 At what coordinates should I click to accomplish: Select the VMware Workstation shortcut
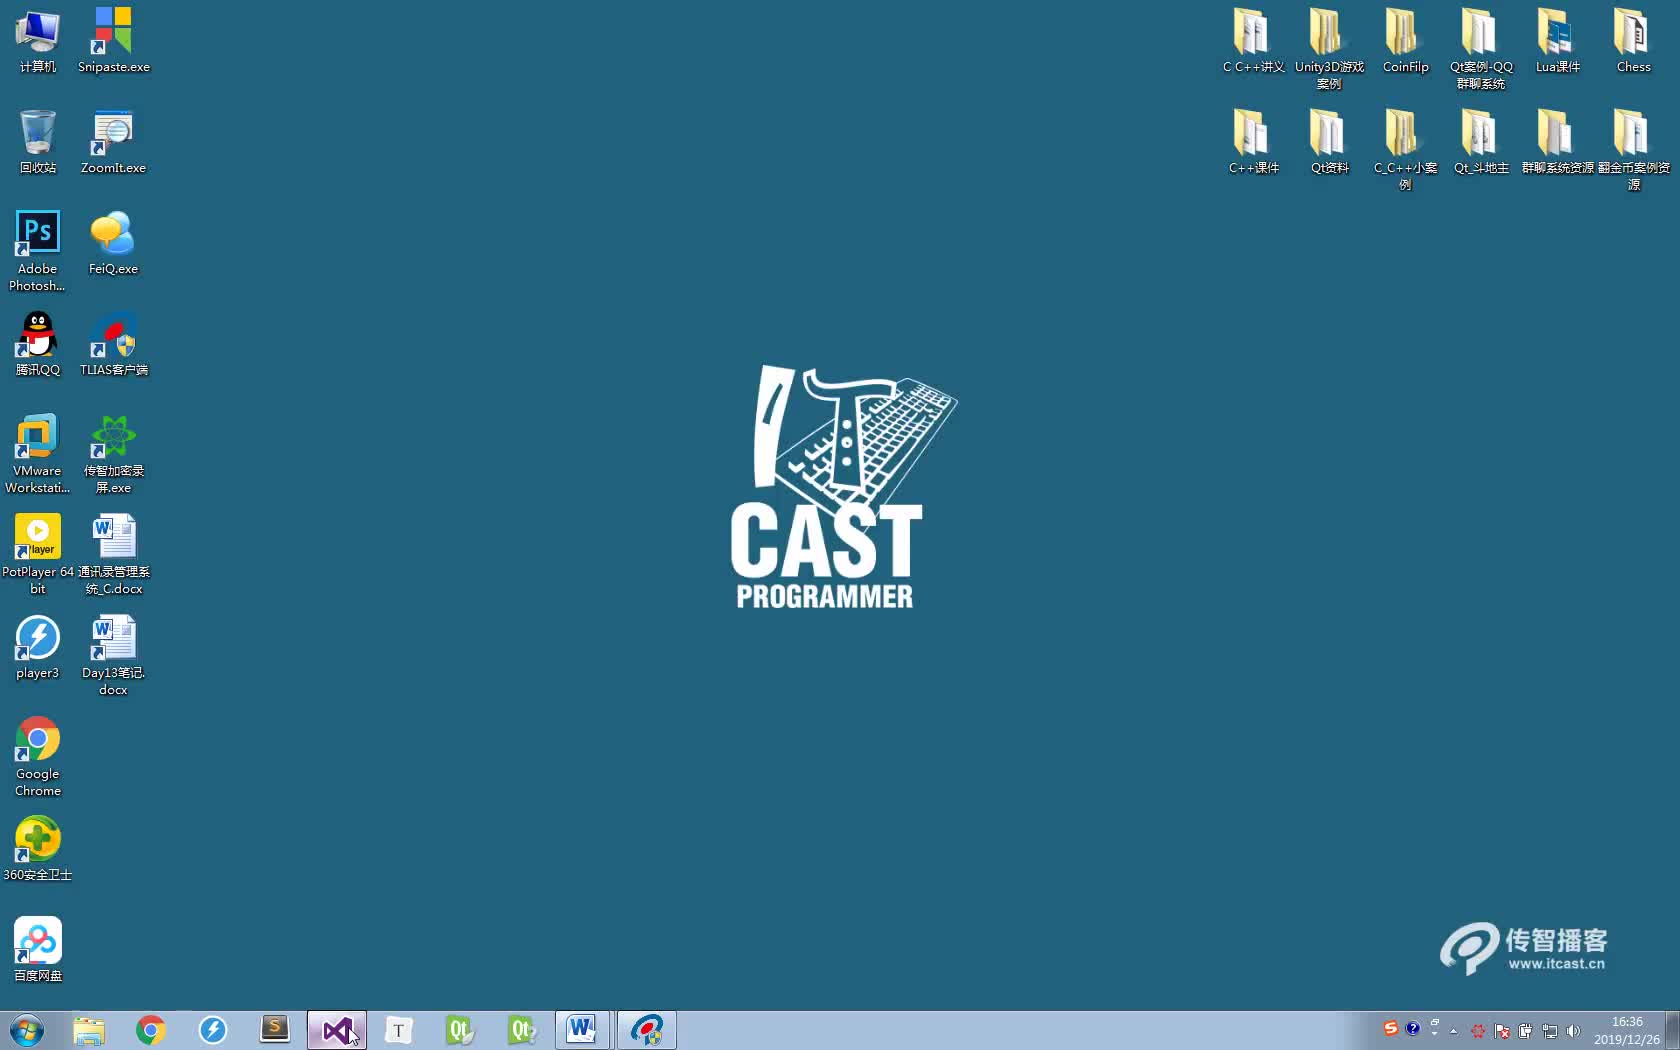point(38,453)
